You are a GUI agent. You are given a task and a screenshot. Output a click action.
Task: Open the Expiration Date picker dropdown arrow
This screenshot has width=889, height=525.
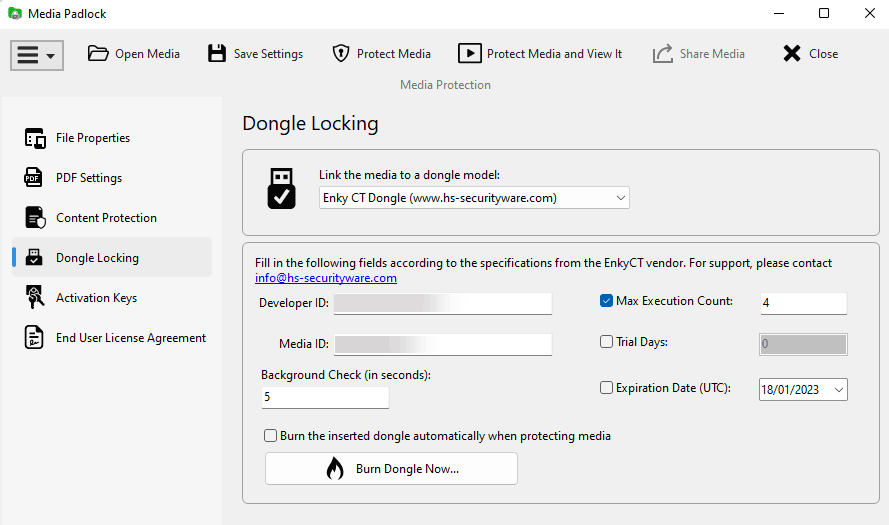tap(839, 389)
